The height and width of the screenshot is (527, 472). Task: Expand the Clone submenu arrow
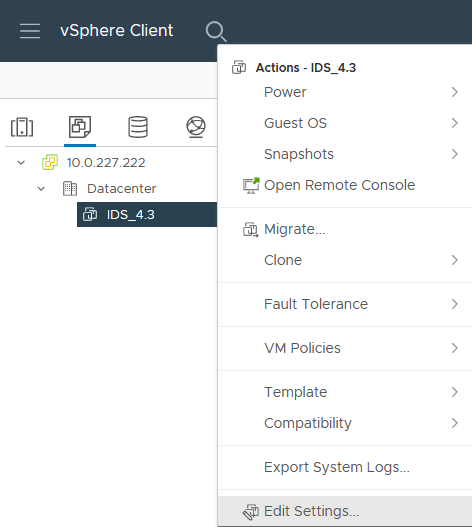(455, 260)
